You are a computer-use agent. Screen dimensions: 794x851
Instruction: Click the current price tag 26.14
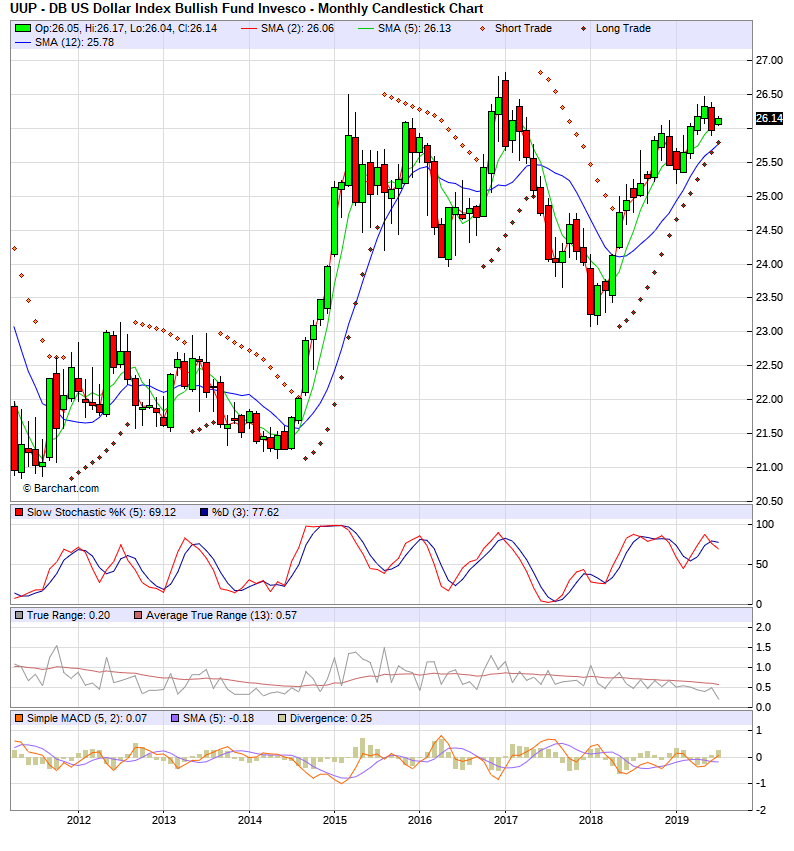click(769, 118)
